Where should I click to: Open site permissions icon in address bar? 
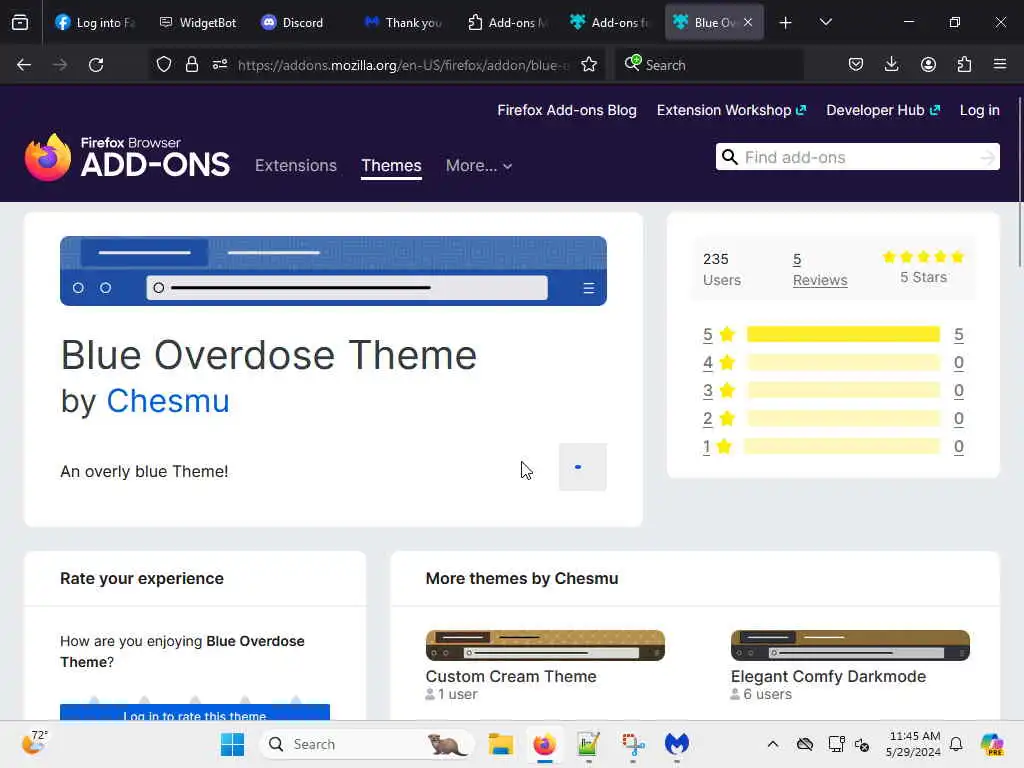tap(220, 65)
